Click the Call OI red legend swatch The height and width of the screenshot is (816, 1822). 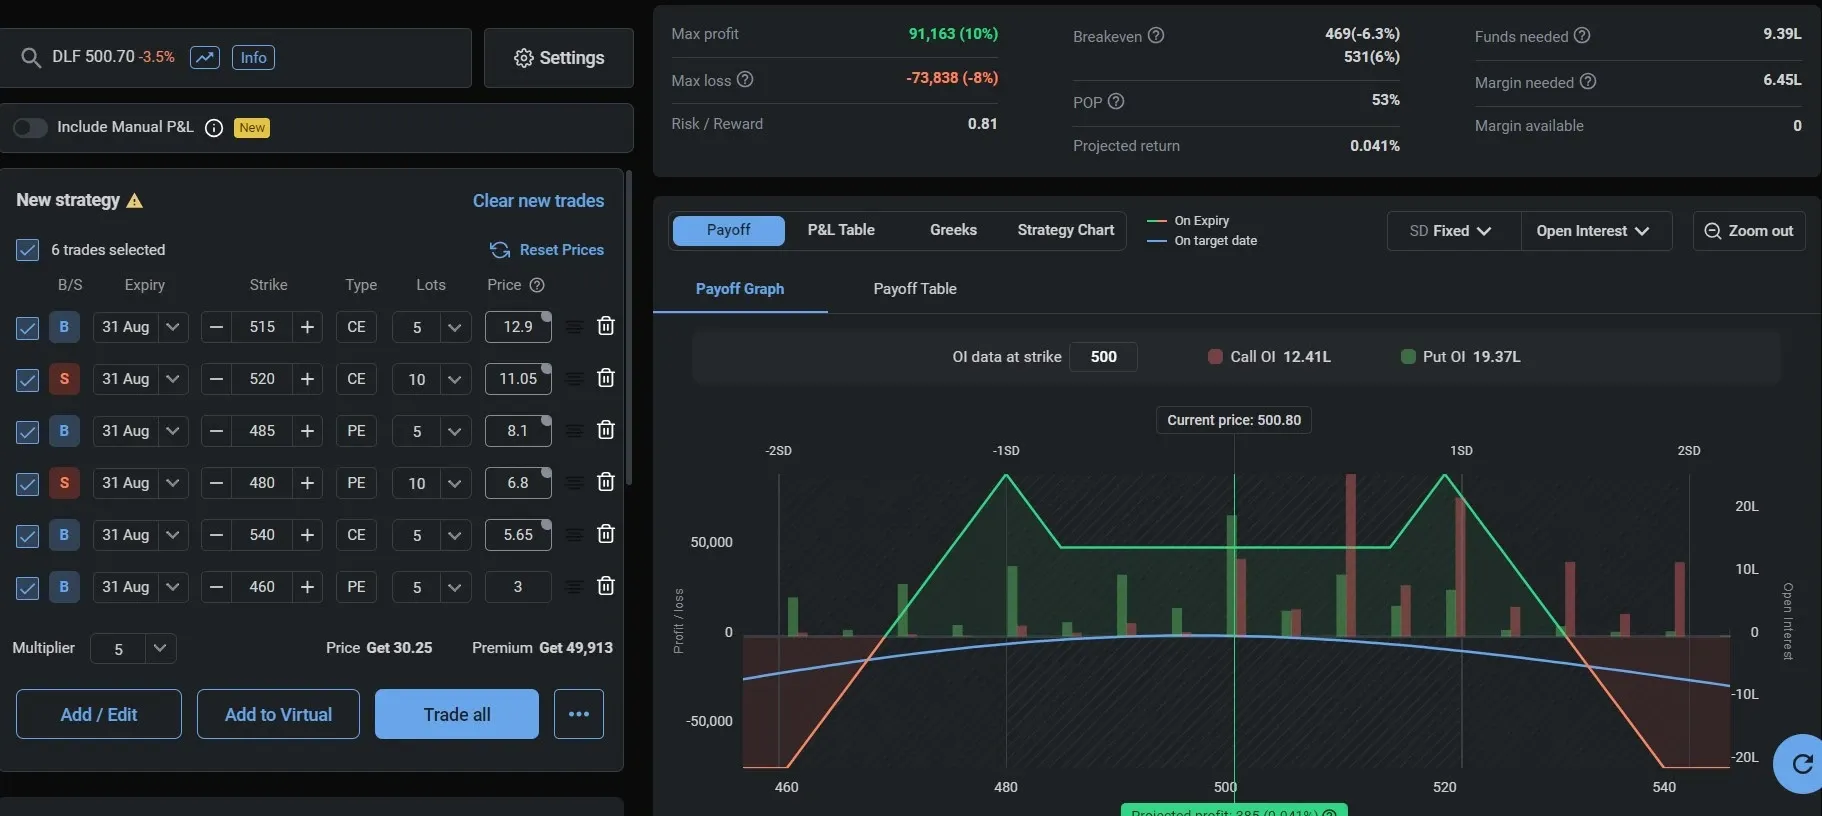click(x=1215, y=357)
